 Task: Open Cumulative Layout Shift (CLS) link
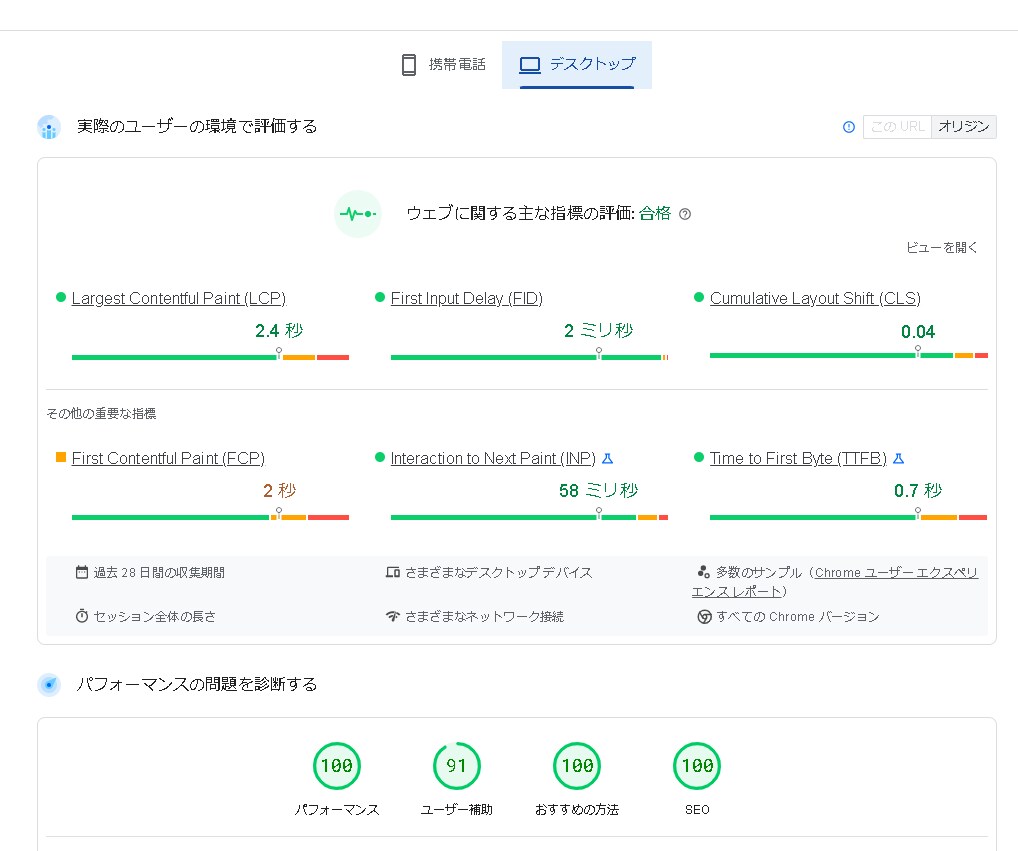(815, 299)
